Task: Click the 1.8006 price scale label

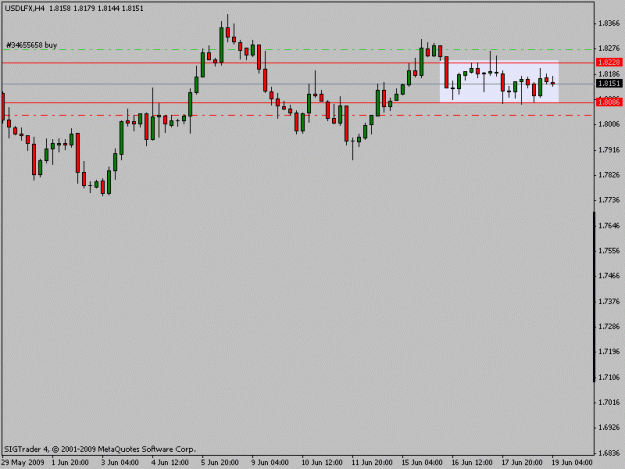Action: pos(609,124)
